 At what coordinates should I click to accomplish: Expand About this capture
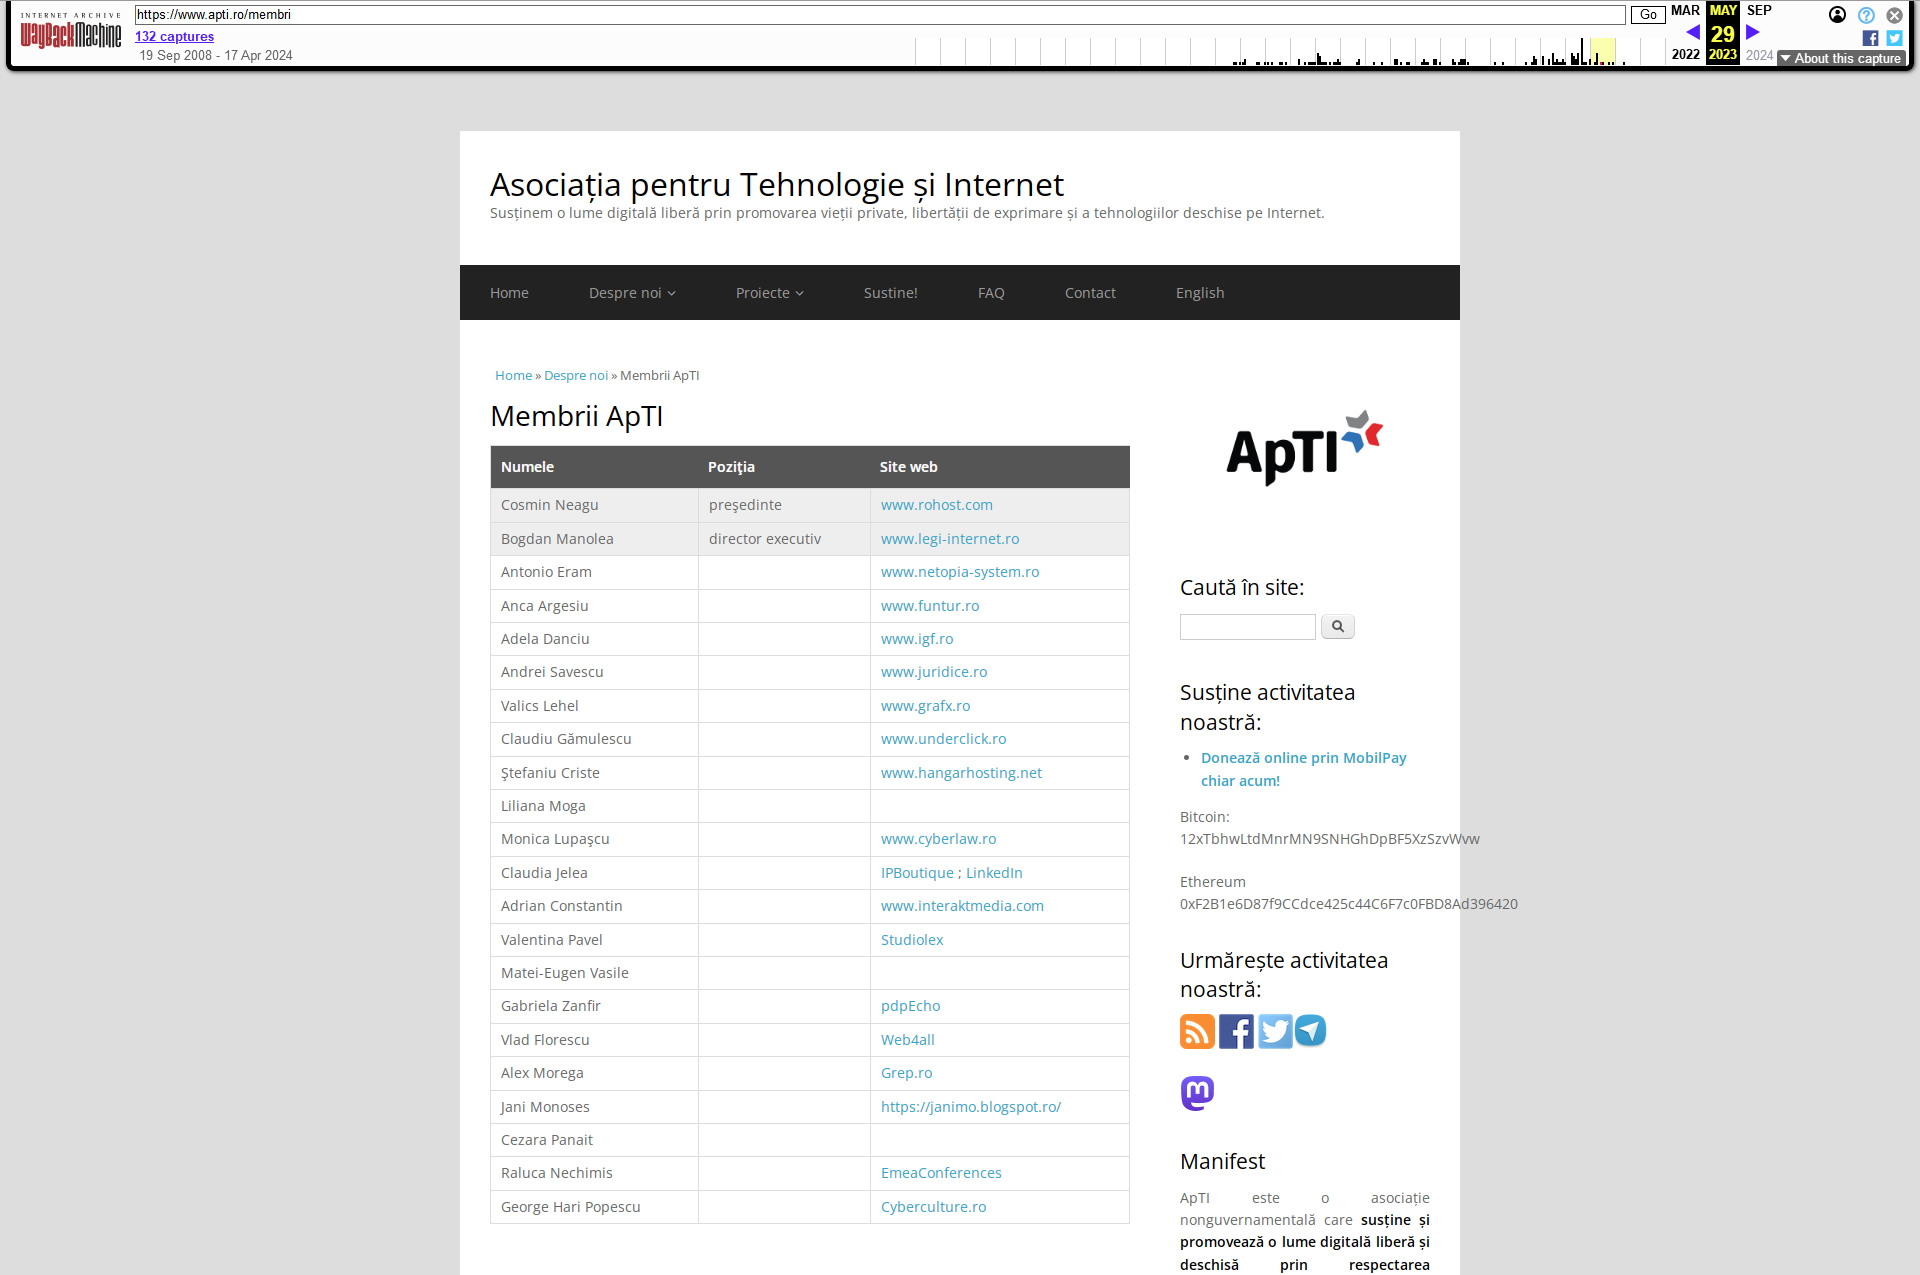[1840, 58]
